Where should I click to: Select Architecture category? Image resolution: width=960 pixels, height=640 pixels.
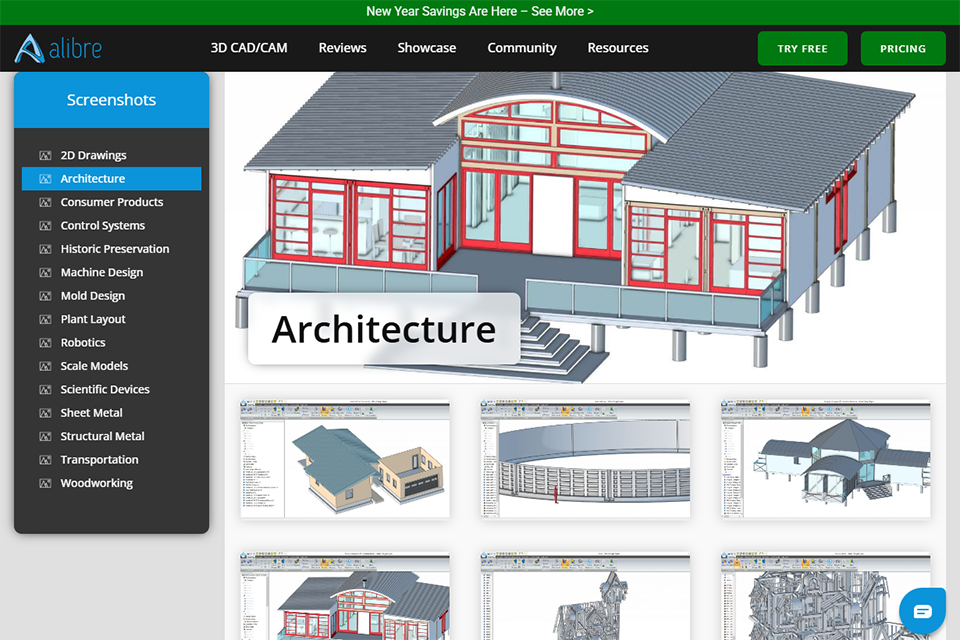click(x=111, y=179)
